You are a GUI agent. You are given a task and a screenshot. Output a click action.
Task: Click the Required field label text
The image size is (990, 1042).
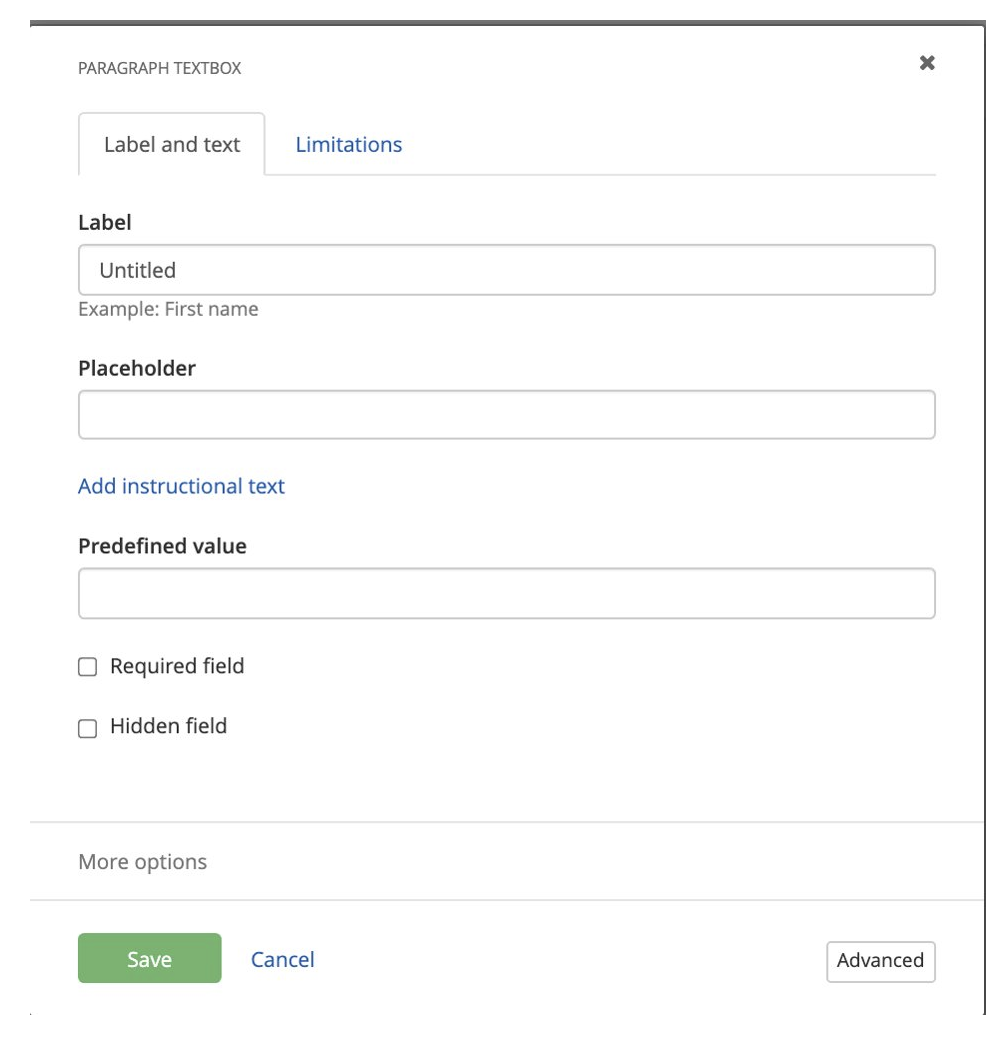click(177, 666)
